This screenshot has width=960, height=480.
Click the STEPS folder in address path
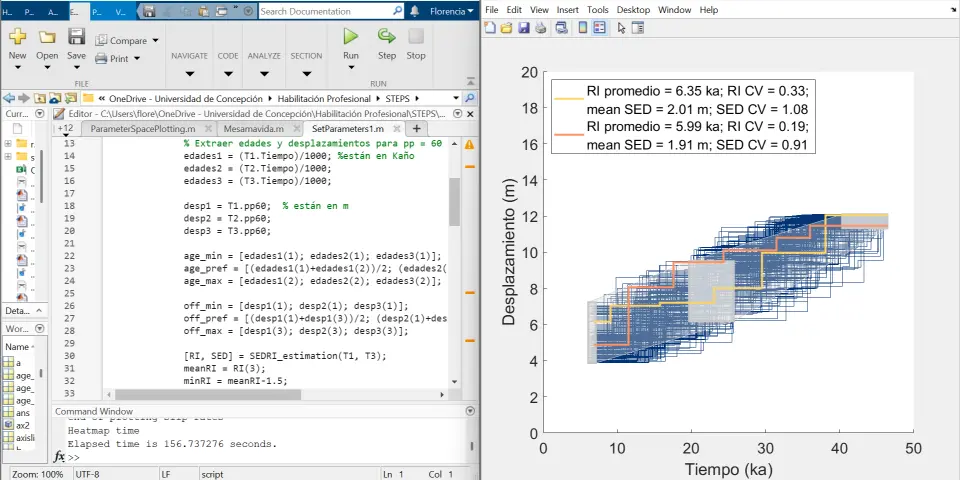pos(396,99)
